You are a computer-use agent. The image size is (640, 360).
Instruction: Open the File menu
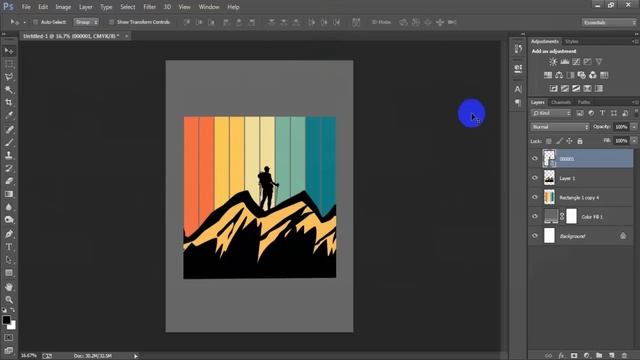pyautogui.click(x=26, y=7)
